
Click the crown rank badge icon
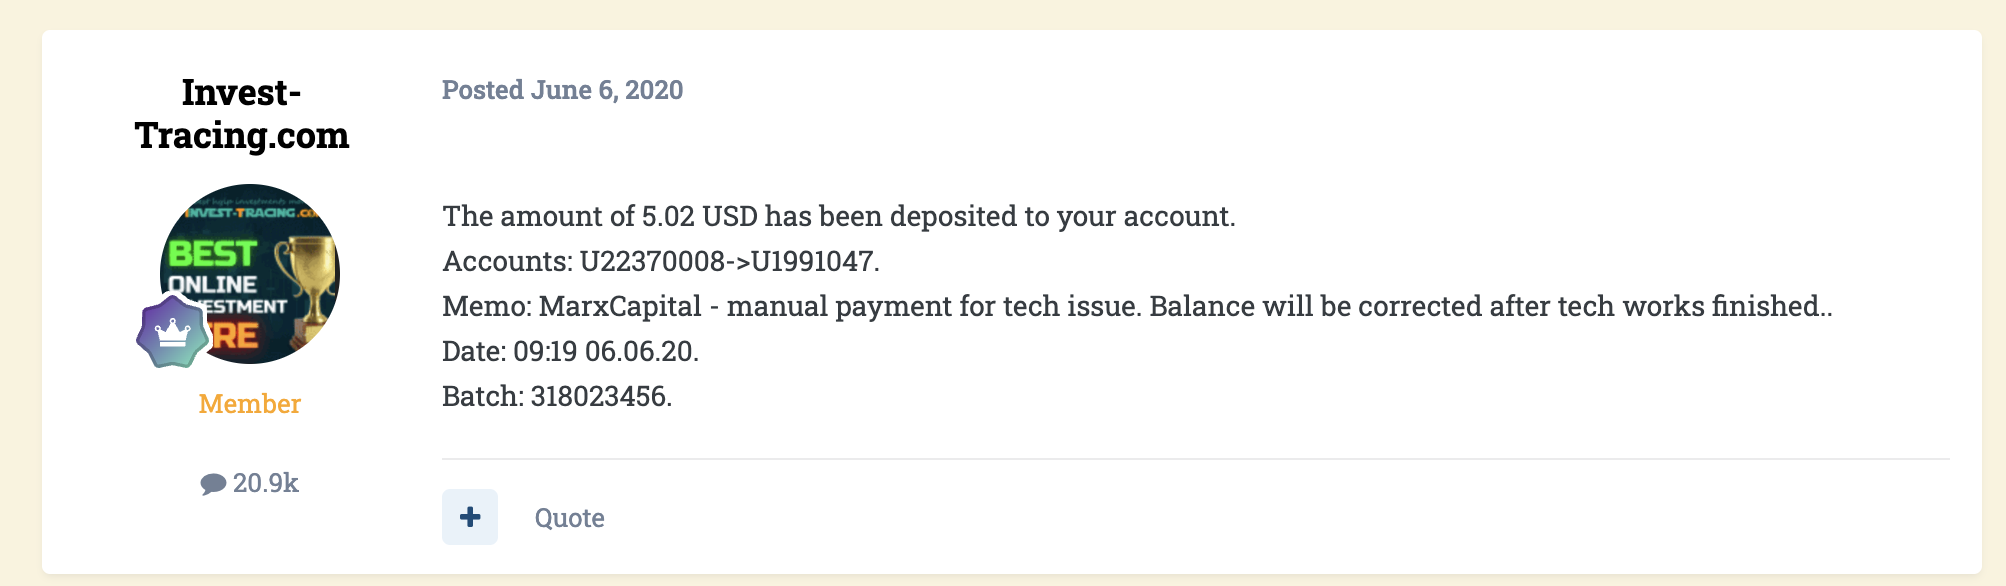(173, 332)
